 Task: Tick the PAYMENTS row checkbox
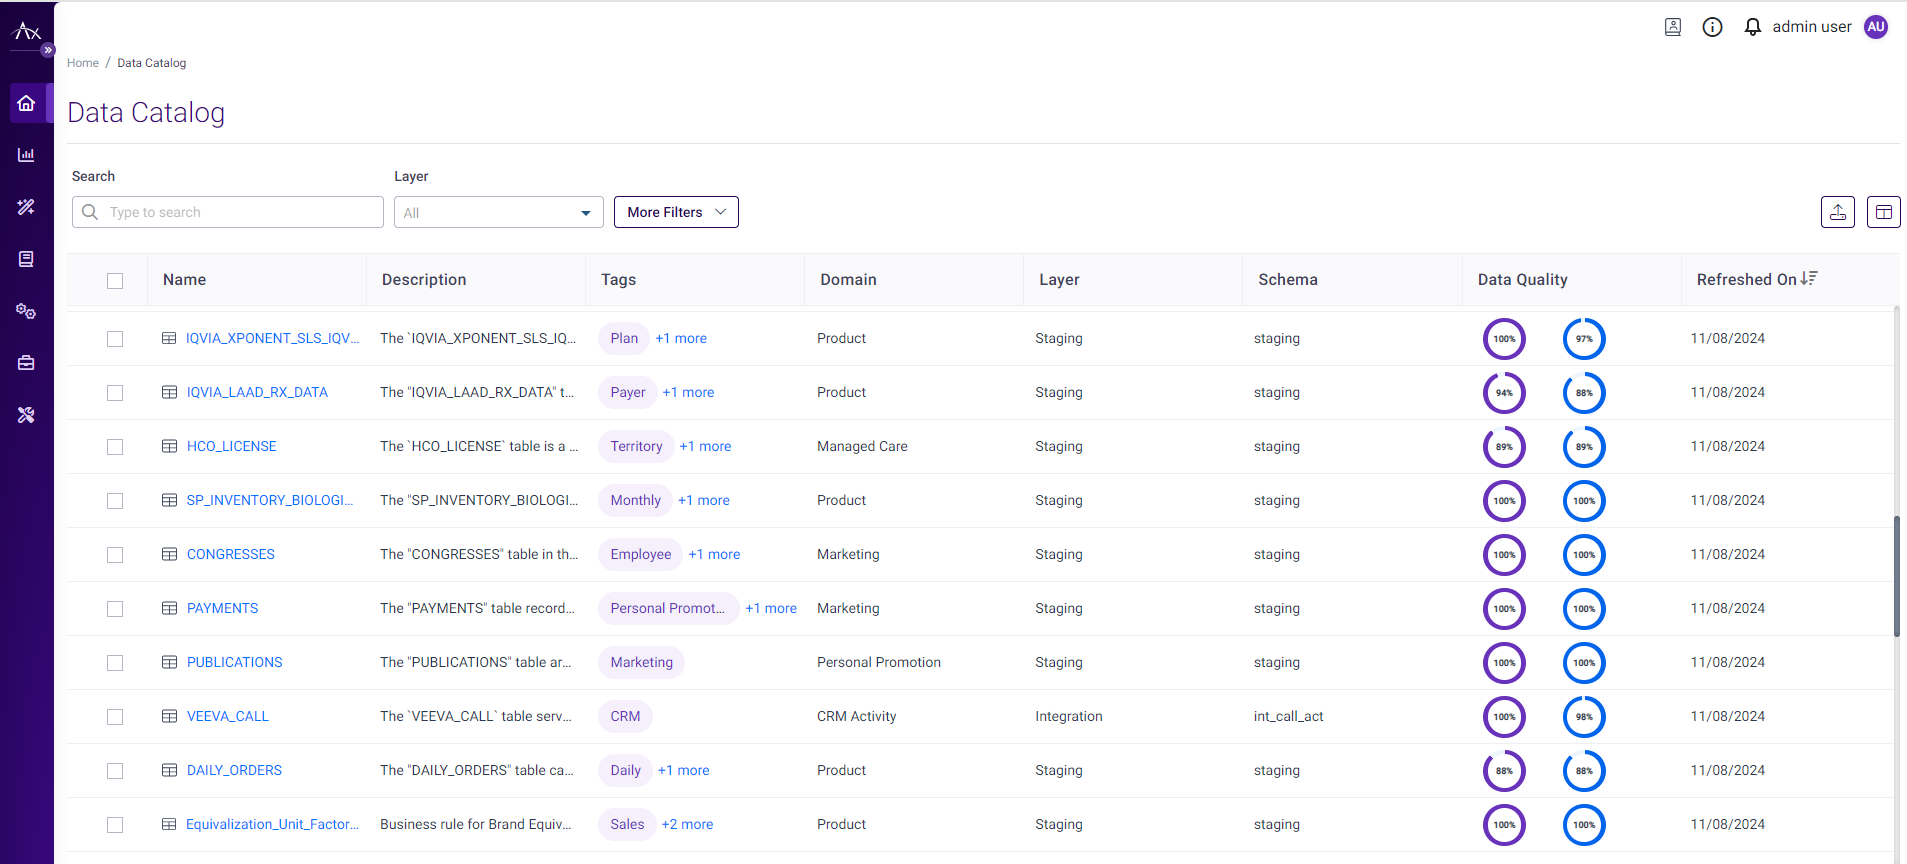(115, 609)
